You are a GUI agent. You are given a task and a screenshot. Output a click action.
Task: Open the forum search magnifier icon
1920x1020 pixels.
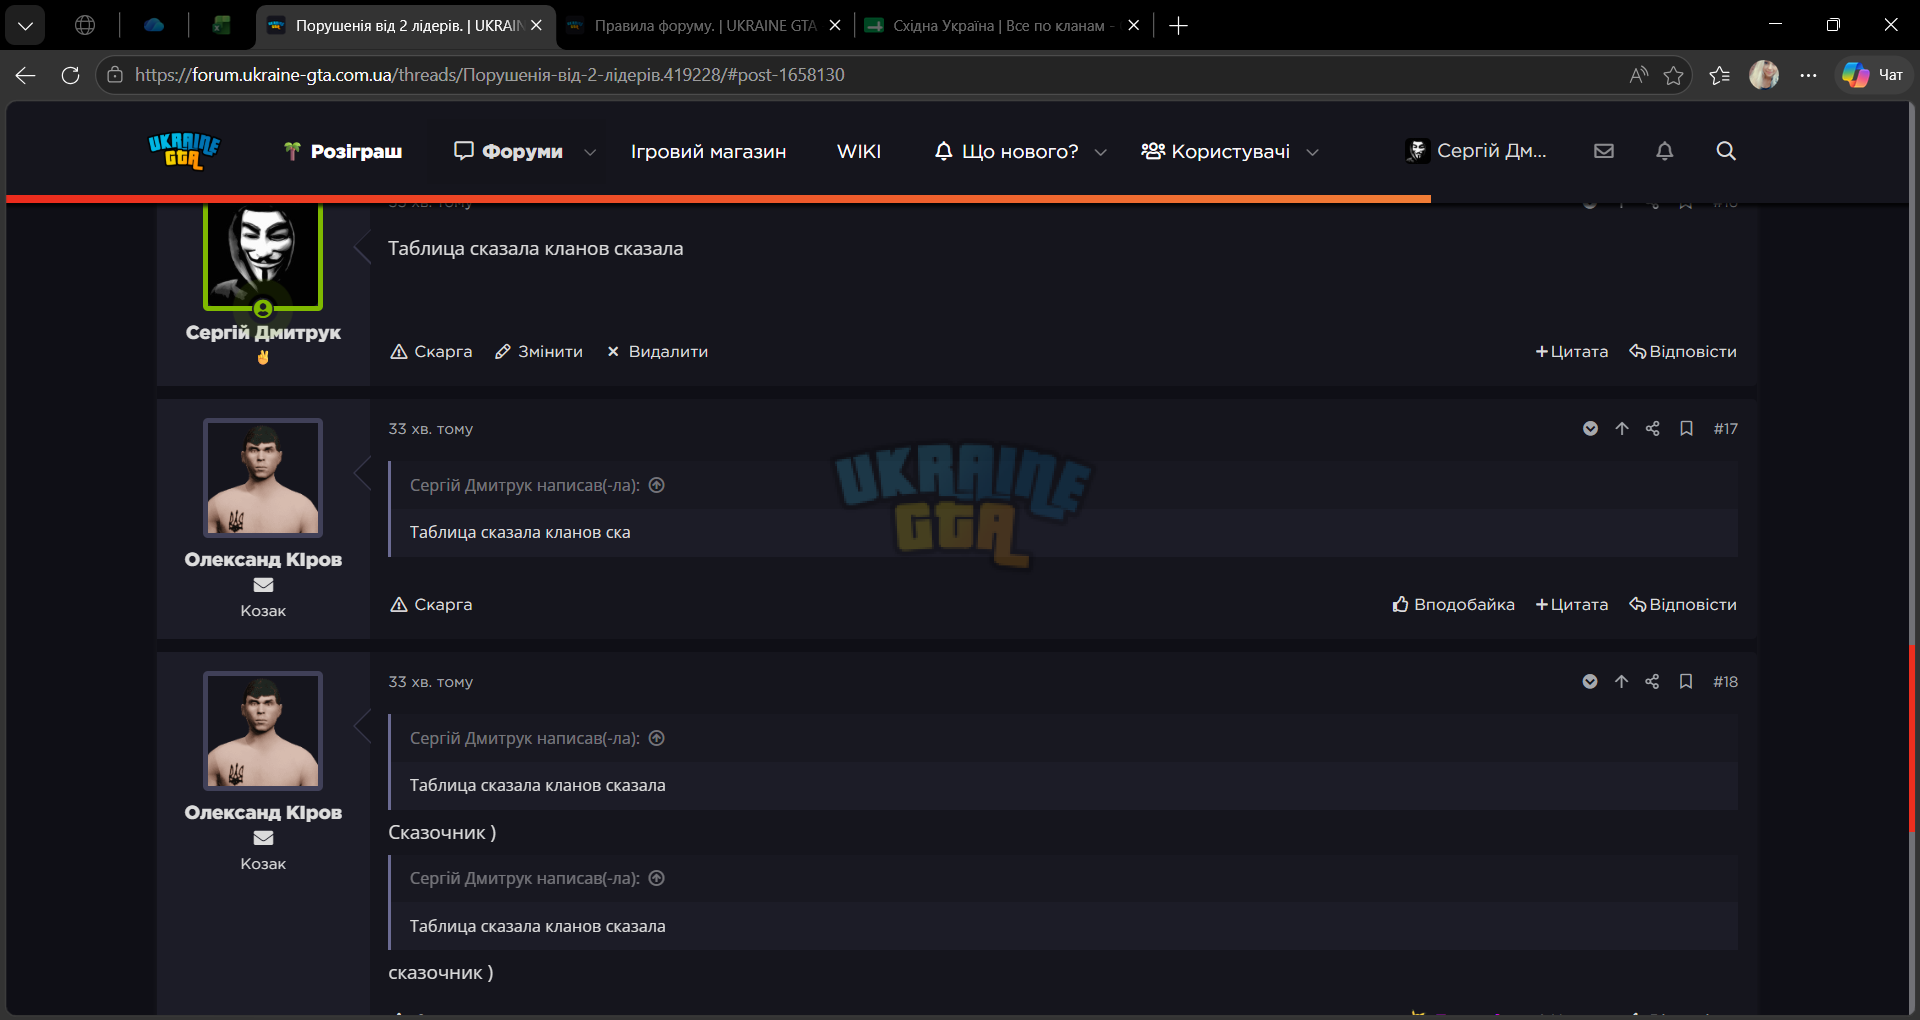coord(1726,151)
